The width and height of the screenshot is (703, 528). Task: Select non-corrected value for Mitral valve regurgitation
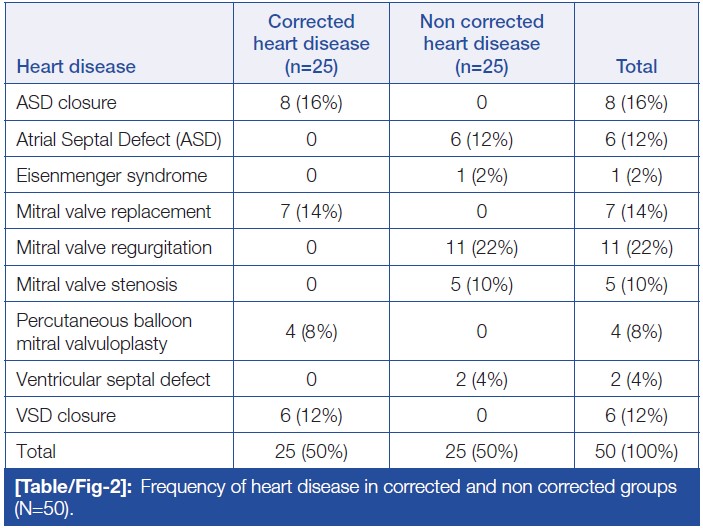click(x=482, y=247)
